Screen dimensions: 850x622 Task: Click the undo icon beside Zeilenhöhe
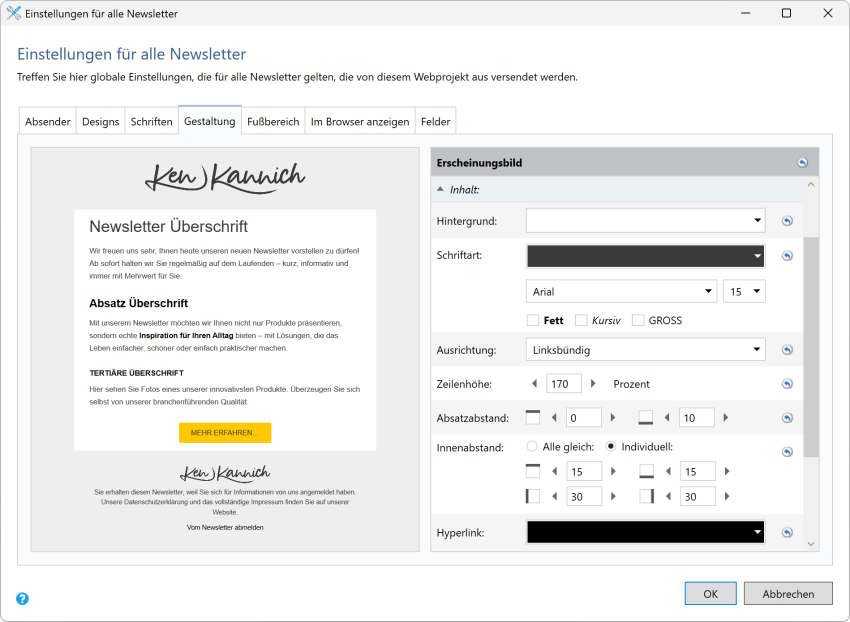pos(788,383)
